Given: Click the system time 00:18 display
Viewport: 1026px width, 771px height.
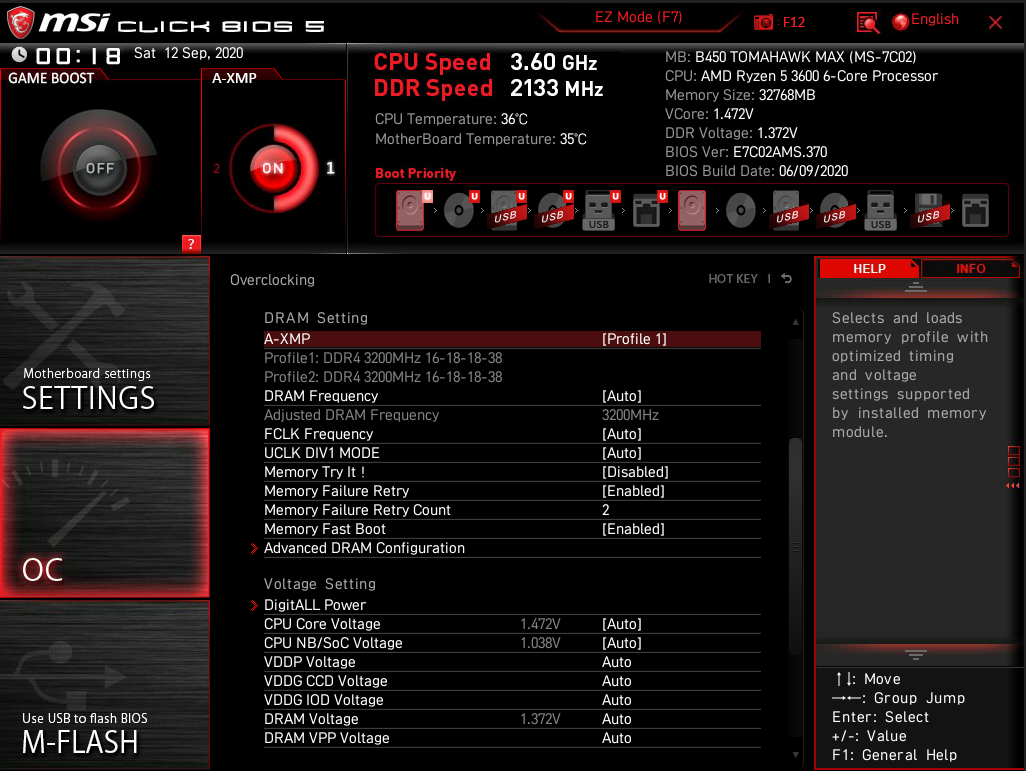Looking at the screenshot, I should (78, 56).
